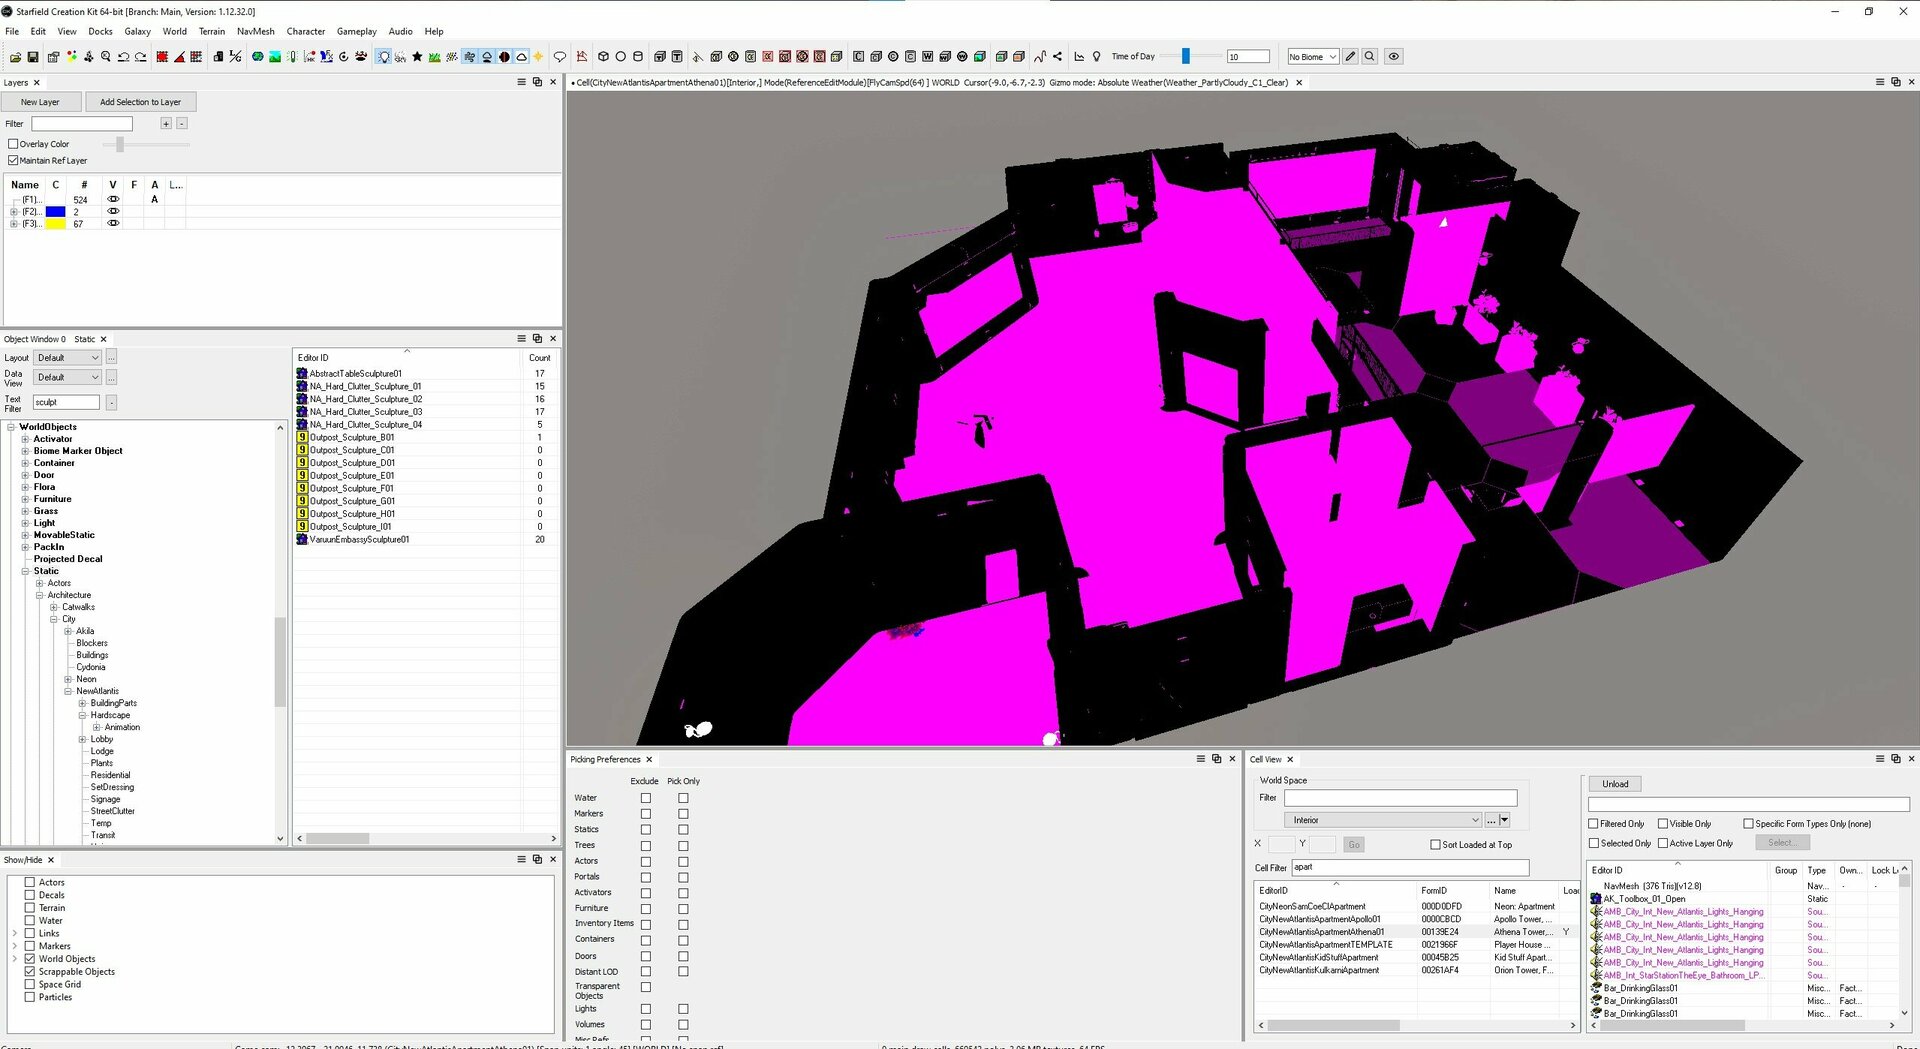Image resolution: width=1920 pixels, height=1049 pixels.
Task: Open the Terrain menu
Action: point(212,31)
